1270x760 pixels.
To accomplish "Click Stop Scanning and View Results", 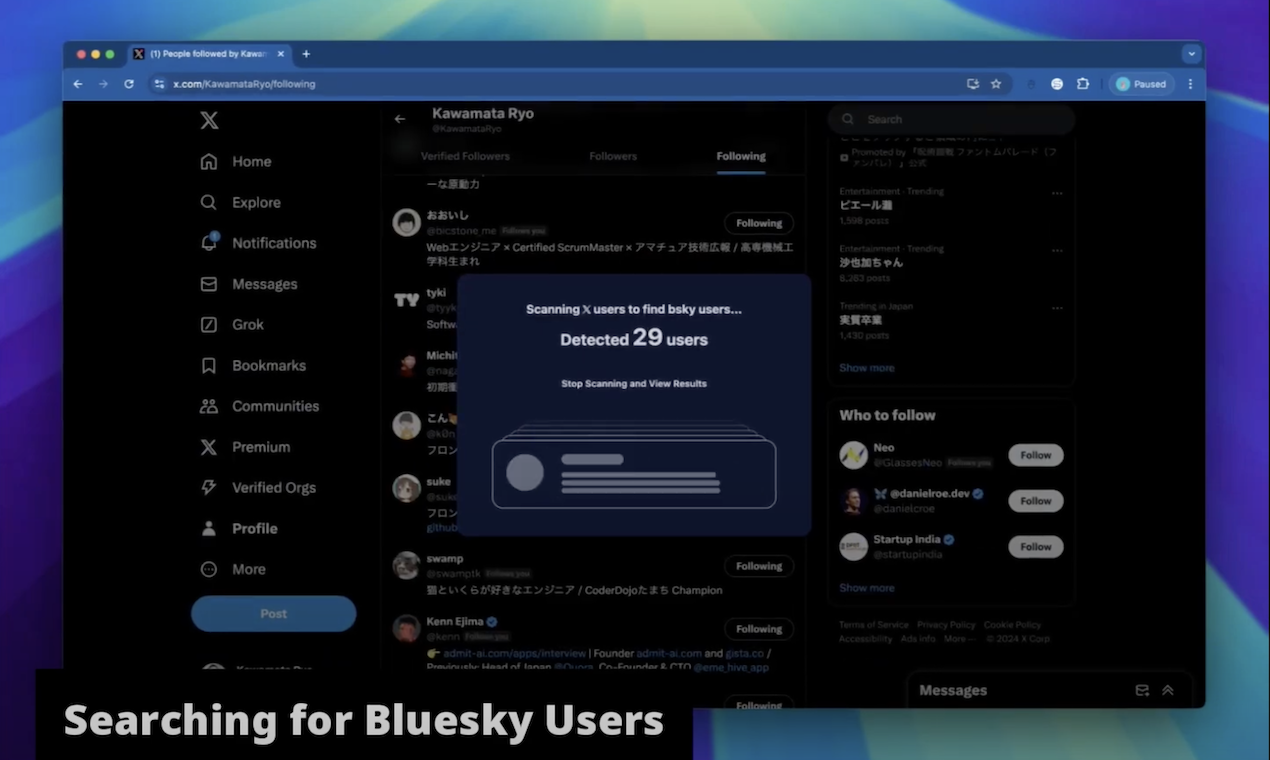I will [x=634, y=383].
